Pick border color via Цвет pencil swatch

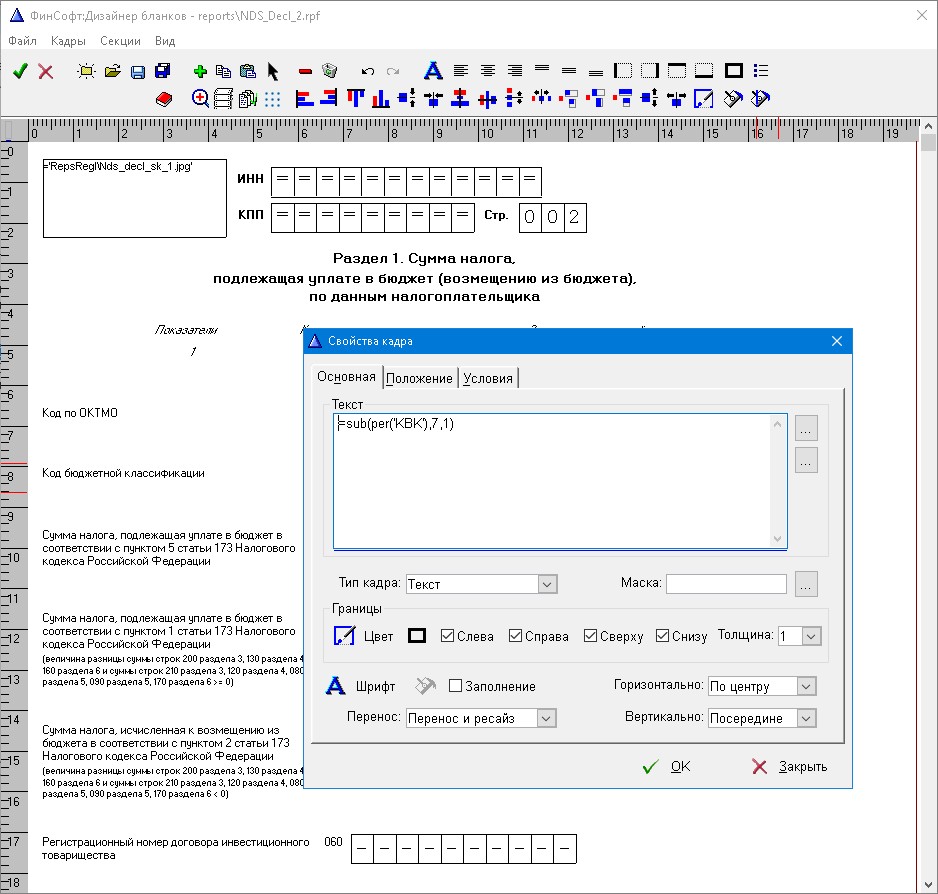[x=345, y=636]
